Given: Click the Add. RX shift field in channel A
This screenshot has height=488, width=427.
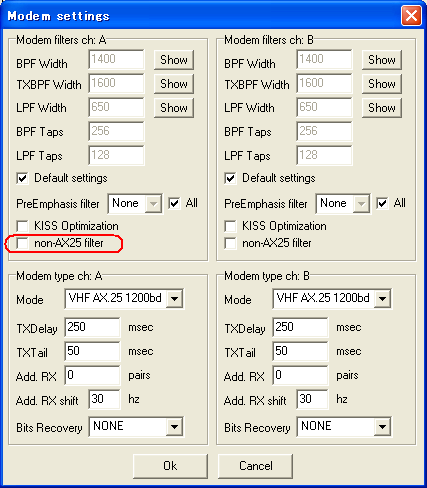Looking at the screenshot, I should tap(104, 399).
